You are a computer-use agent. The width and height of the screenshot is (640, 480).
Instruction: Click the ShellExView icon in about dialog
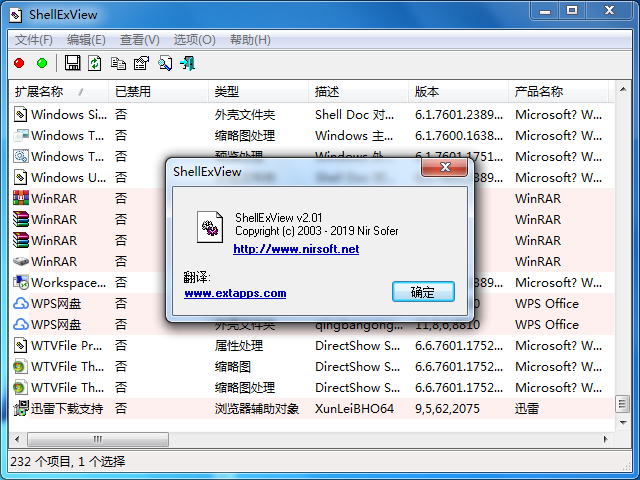coord(210,227)
